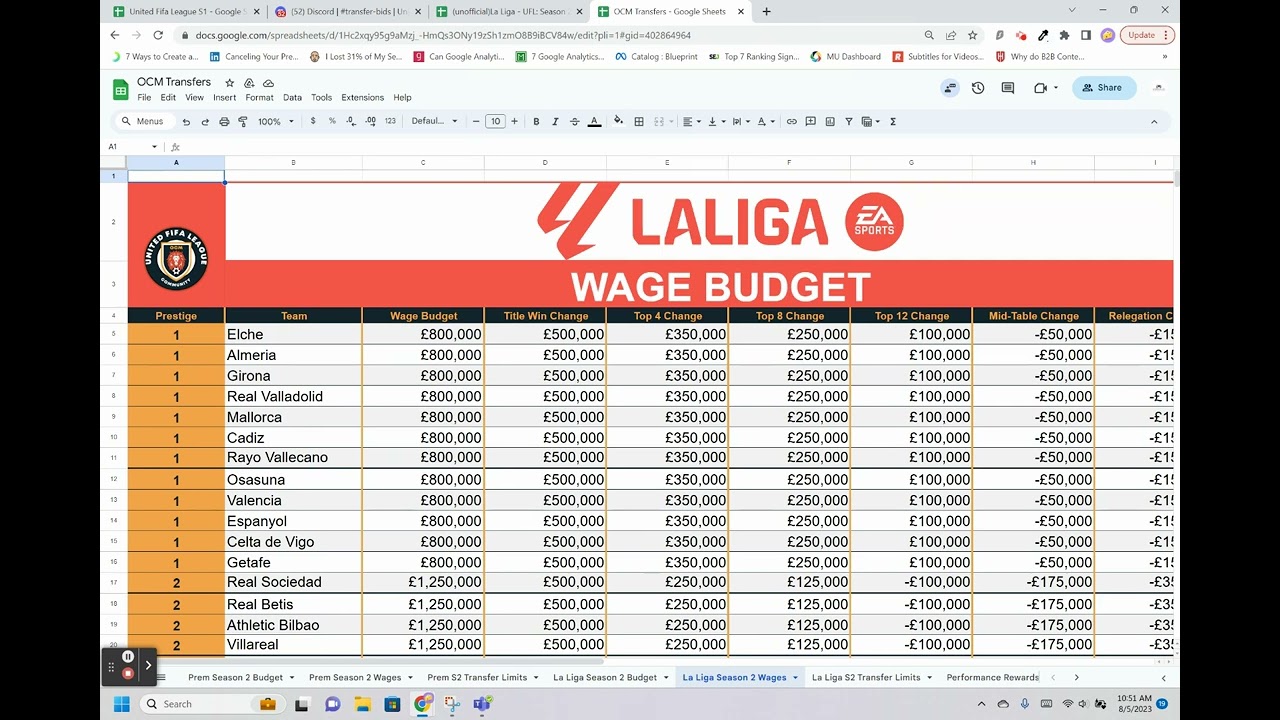Reload the page in the browser

click(x=158, y=35)
